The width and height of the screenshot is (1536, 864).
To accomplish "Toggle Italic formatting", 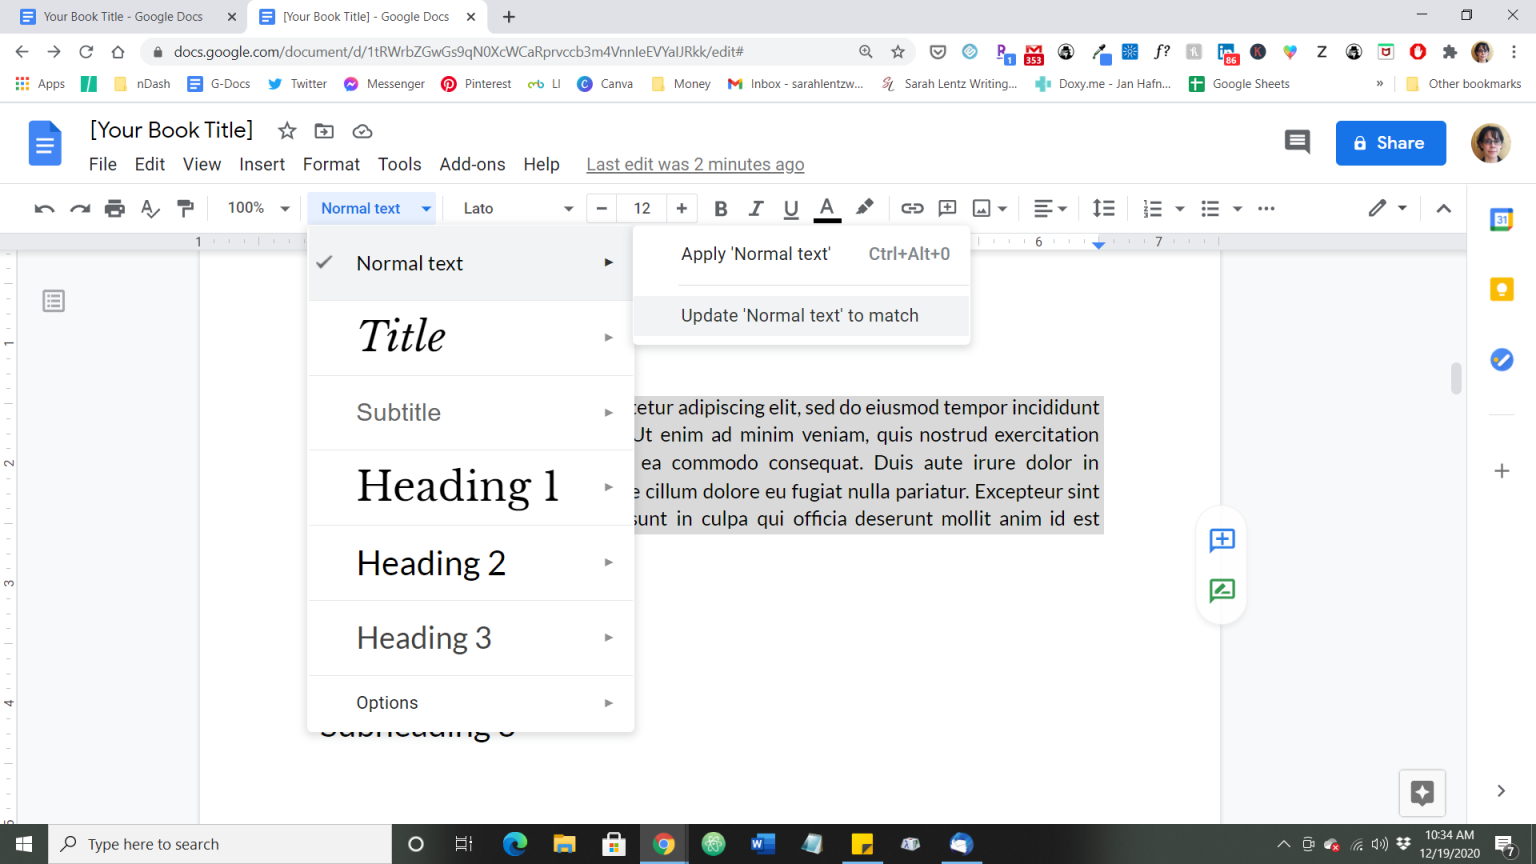I will [x=756, y=208].
